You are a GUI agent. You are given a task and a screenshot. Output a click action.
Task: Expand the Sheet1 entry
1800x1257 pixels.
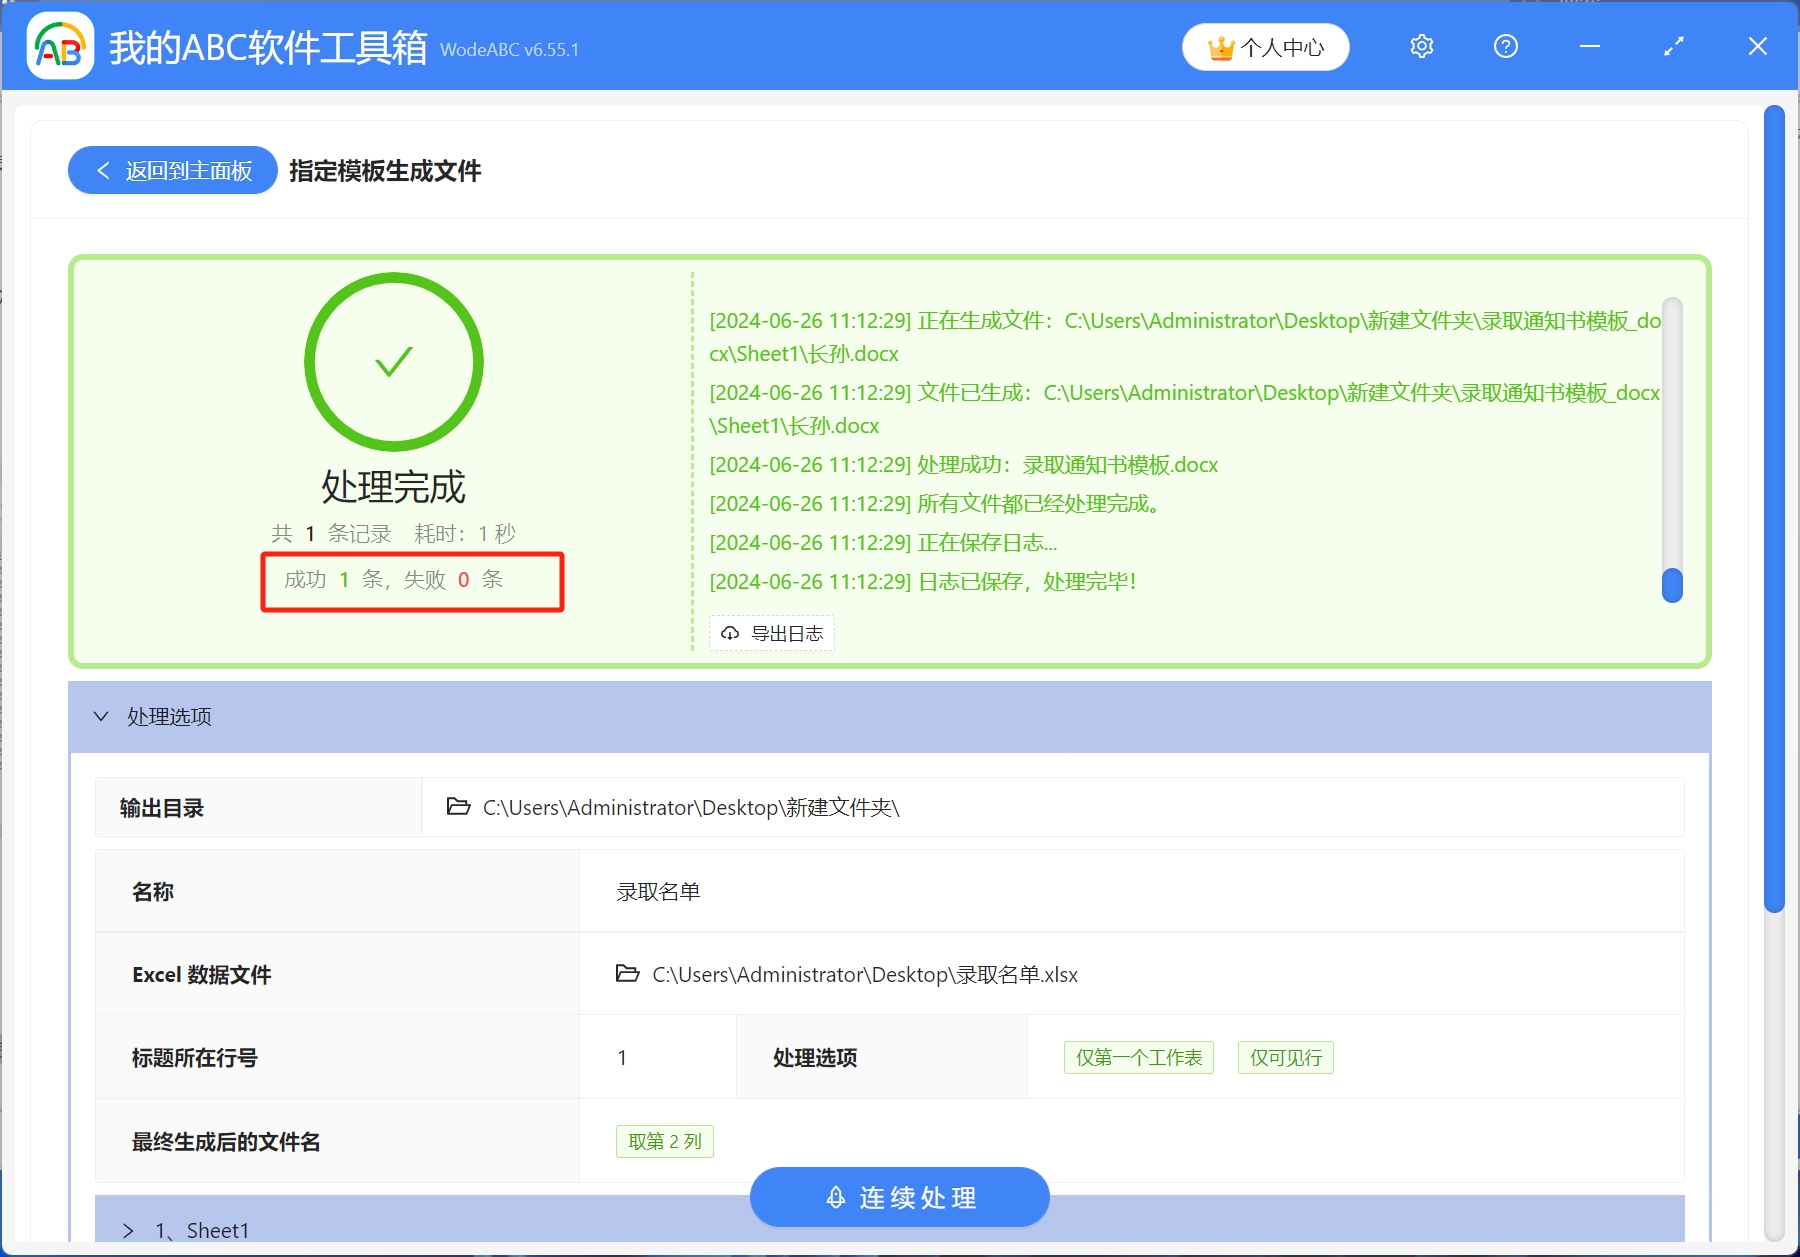tap(128, 1230)
